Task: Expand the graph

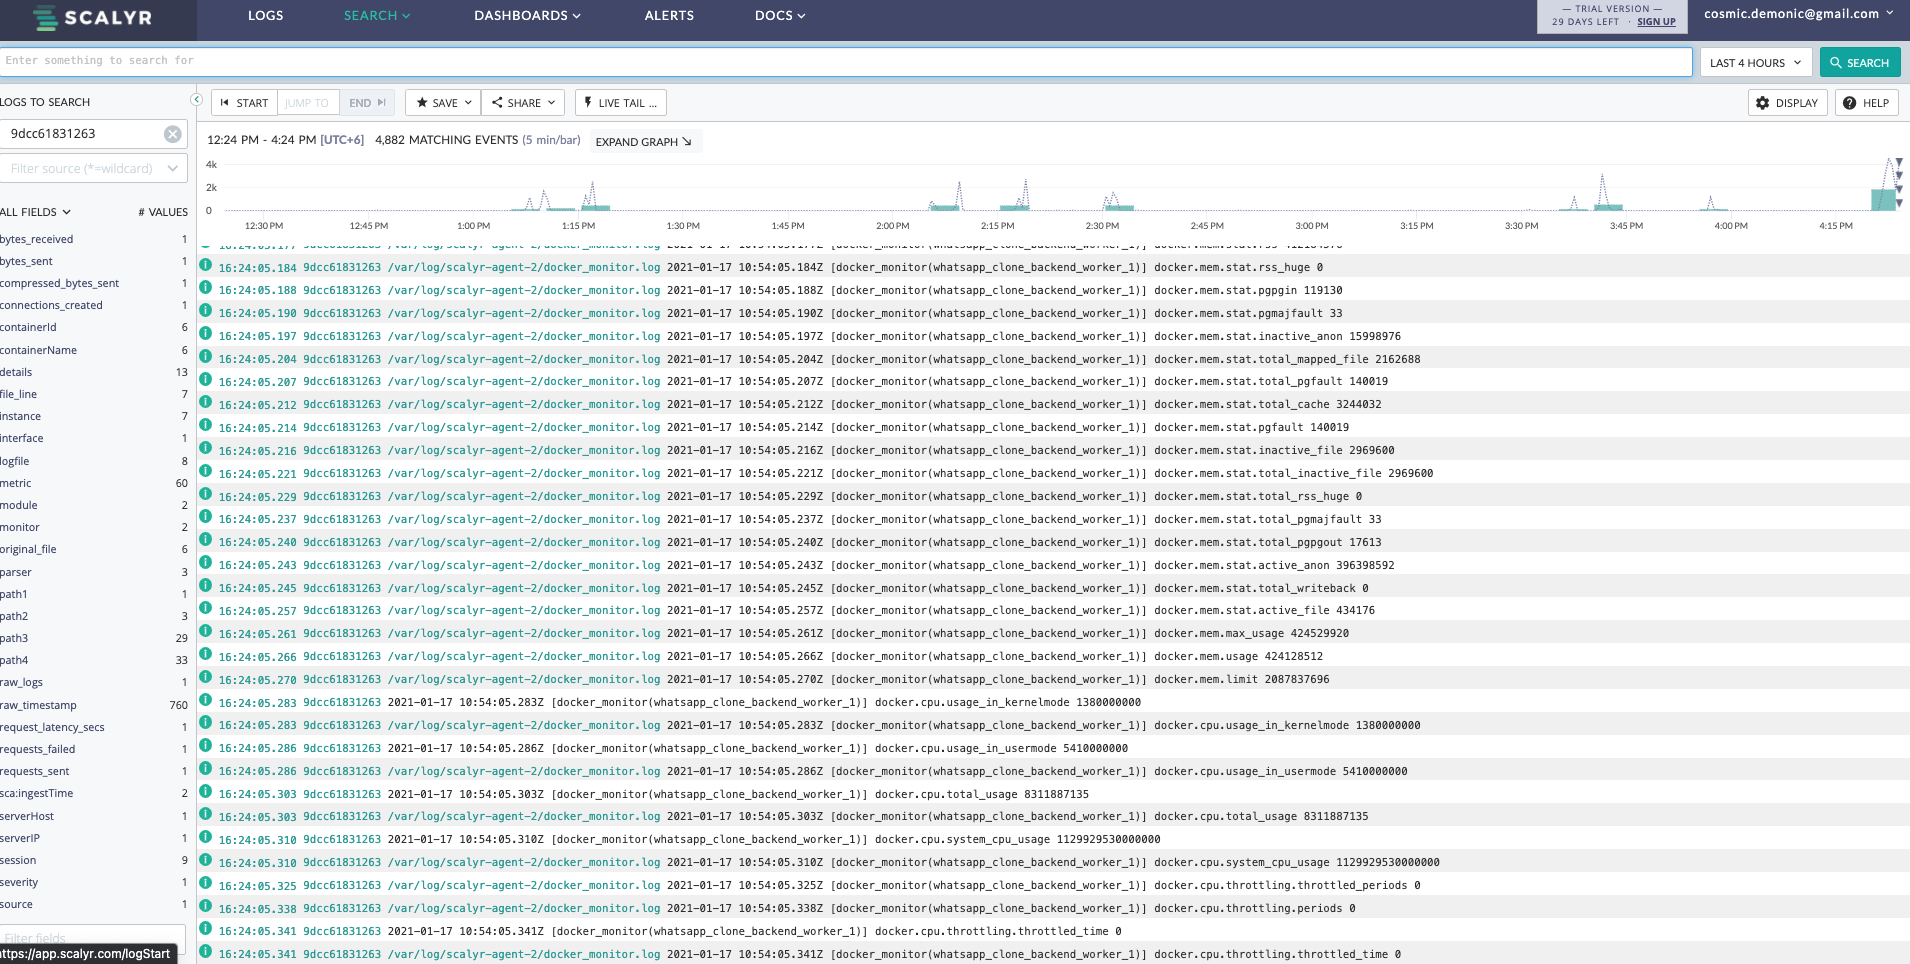Action: pos(644,142)
